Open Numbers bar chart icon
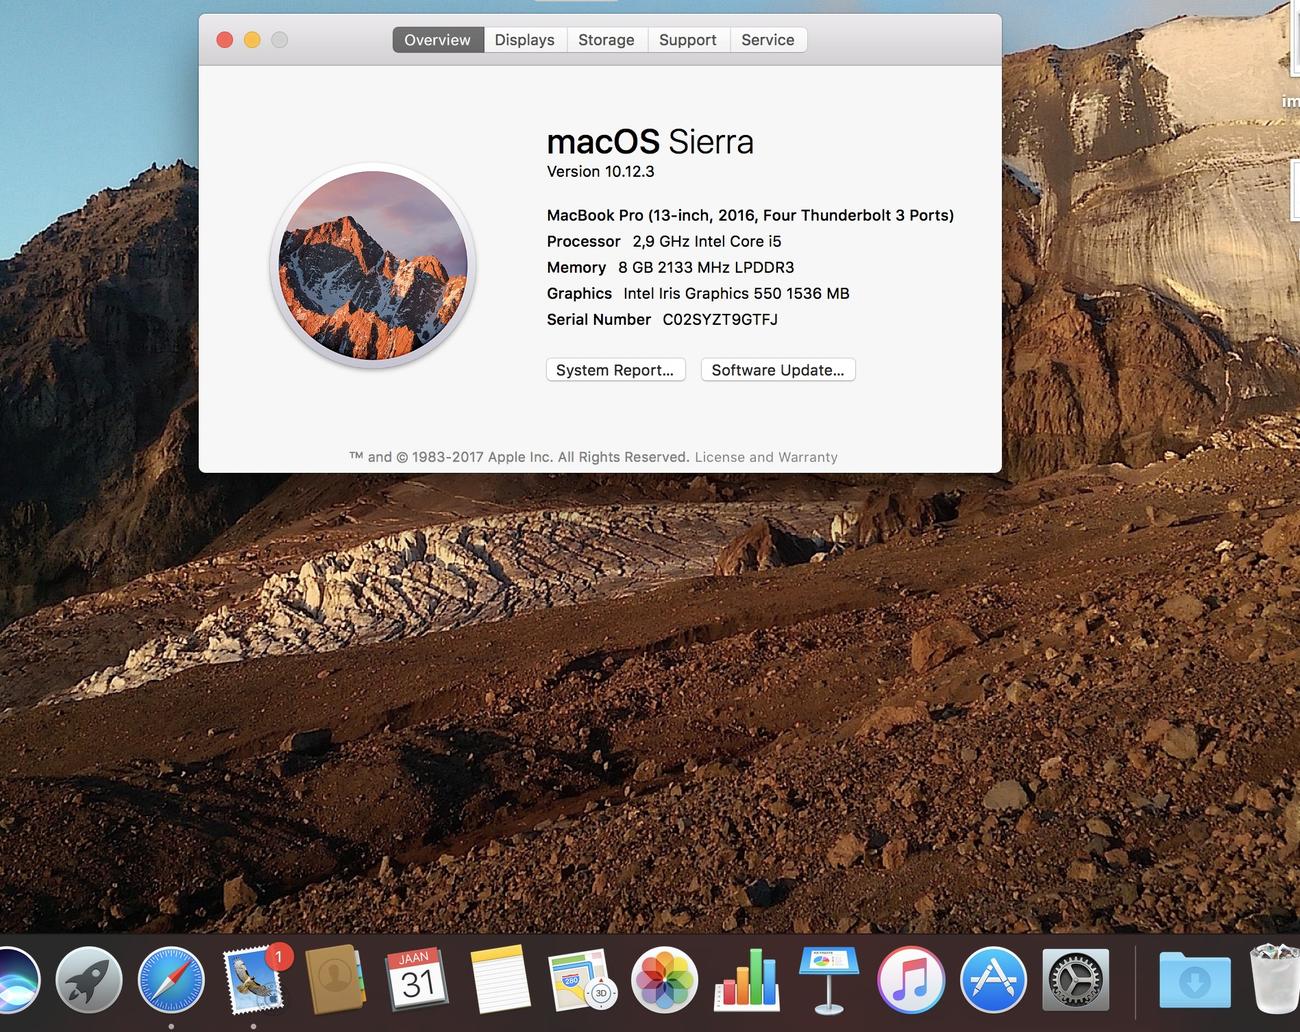 746,978
